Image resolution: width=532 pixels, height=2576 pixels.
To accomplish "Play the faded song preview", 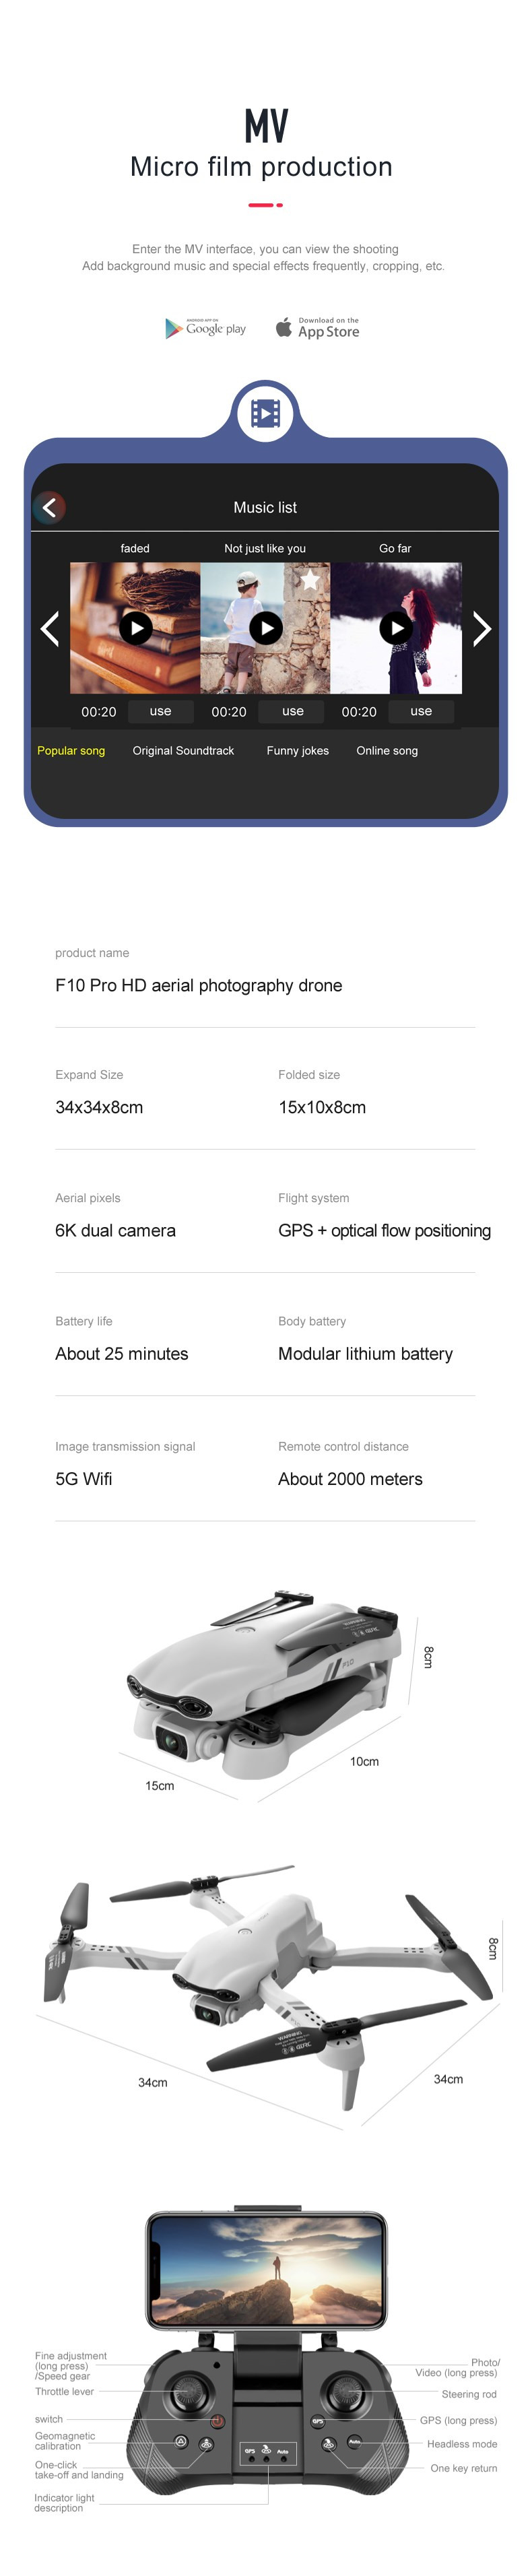I will 136,628.
